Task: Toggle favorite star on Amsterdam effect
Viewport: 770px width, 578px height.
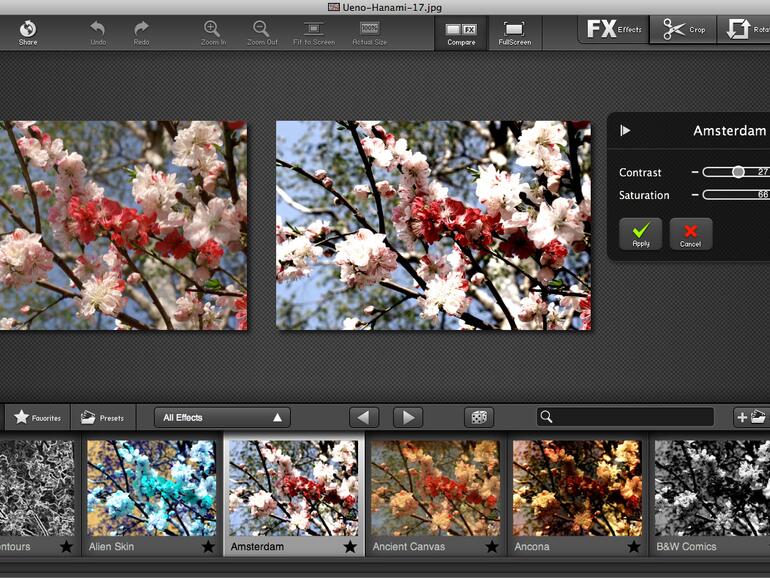Action: tap(351, 547)
